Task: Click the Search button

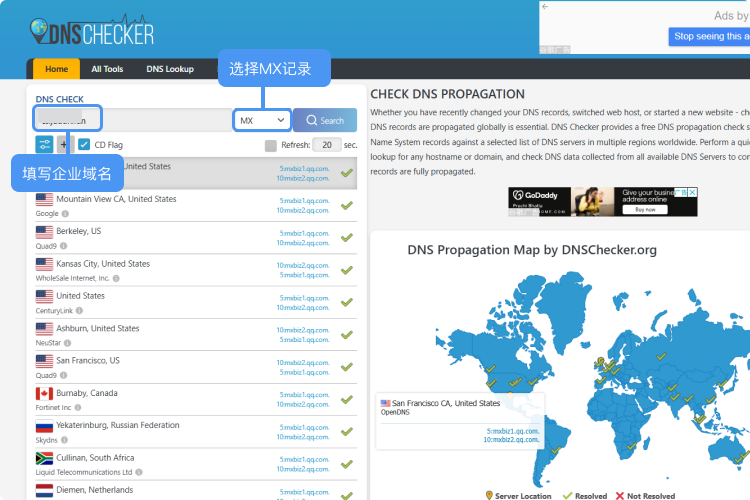Action: (x=325, y=120)
